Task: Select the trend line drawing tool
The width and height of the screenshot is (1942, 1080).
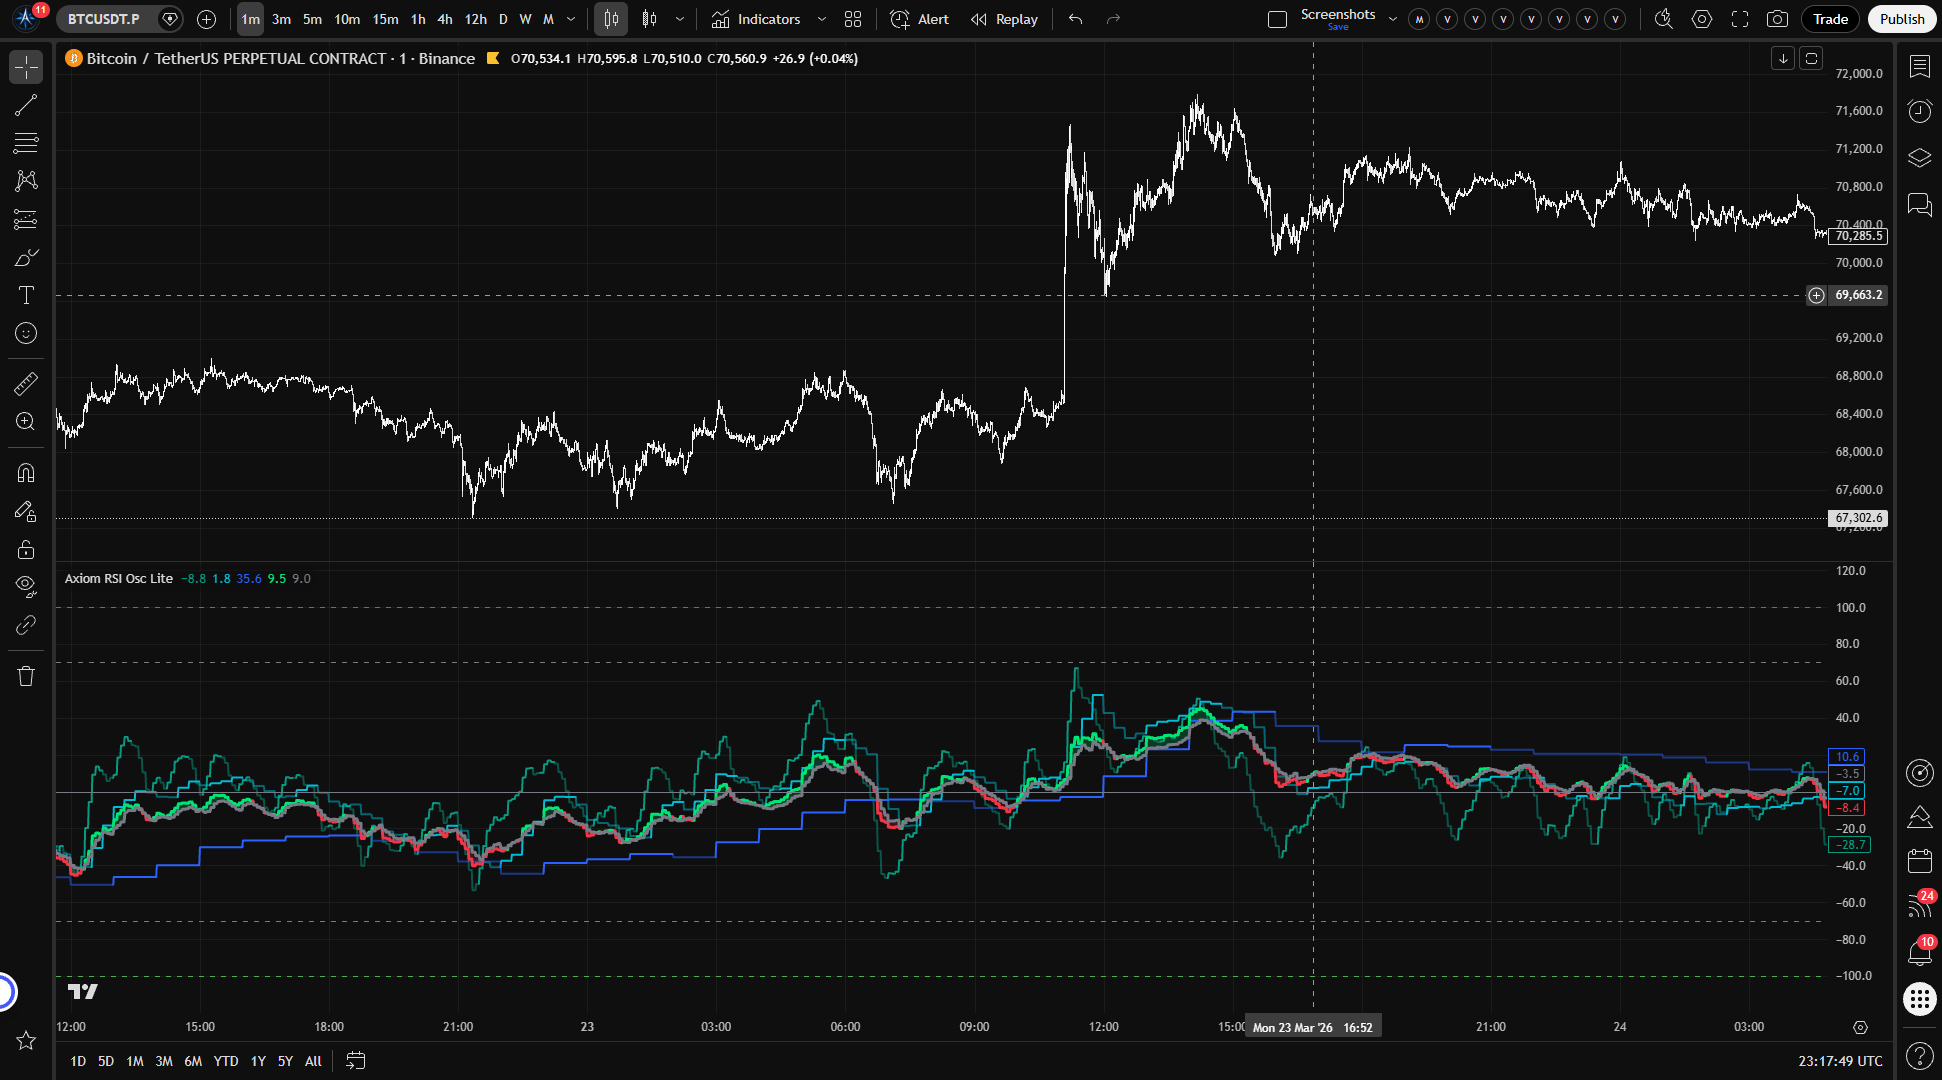Action: [x=26, y=105]
